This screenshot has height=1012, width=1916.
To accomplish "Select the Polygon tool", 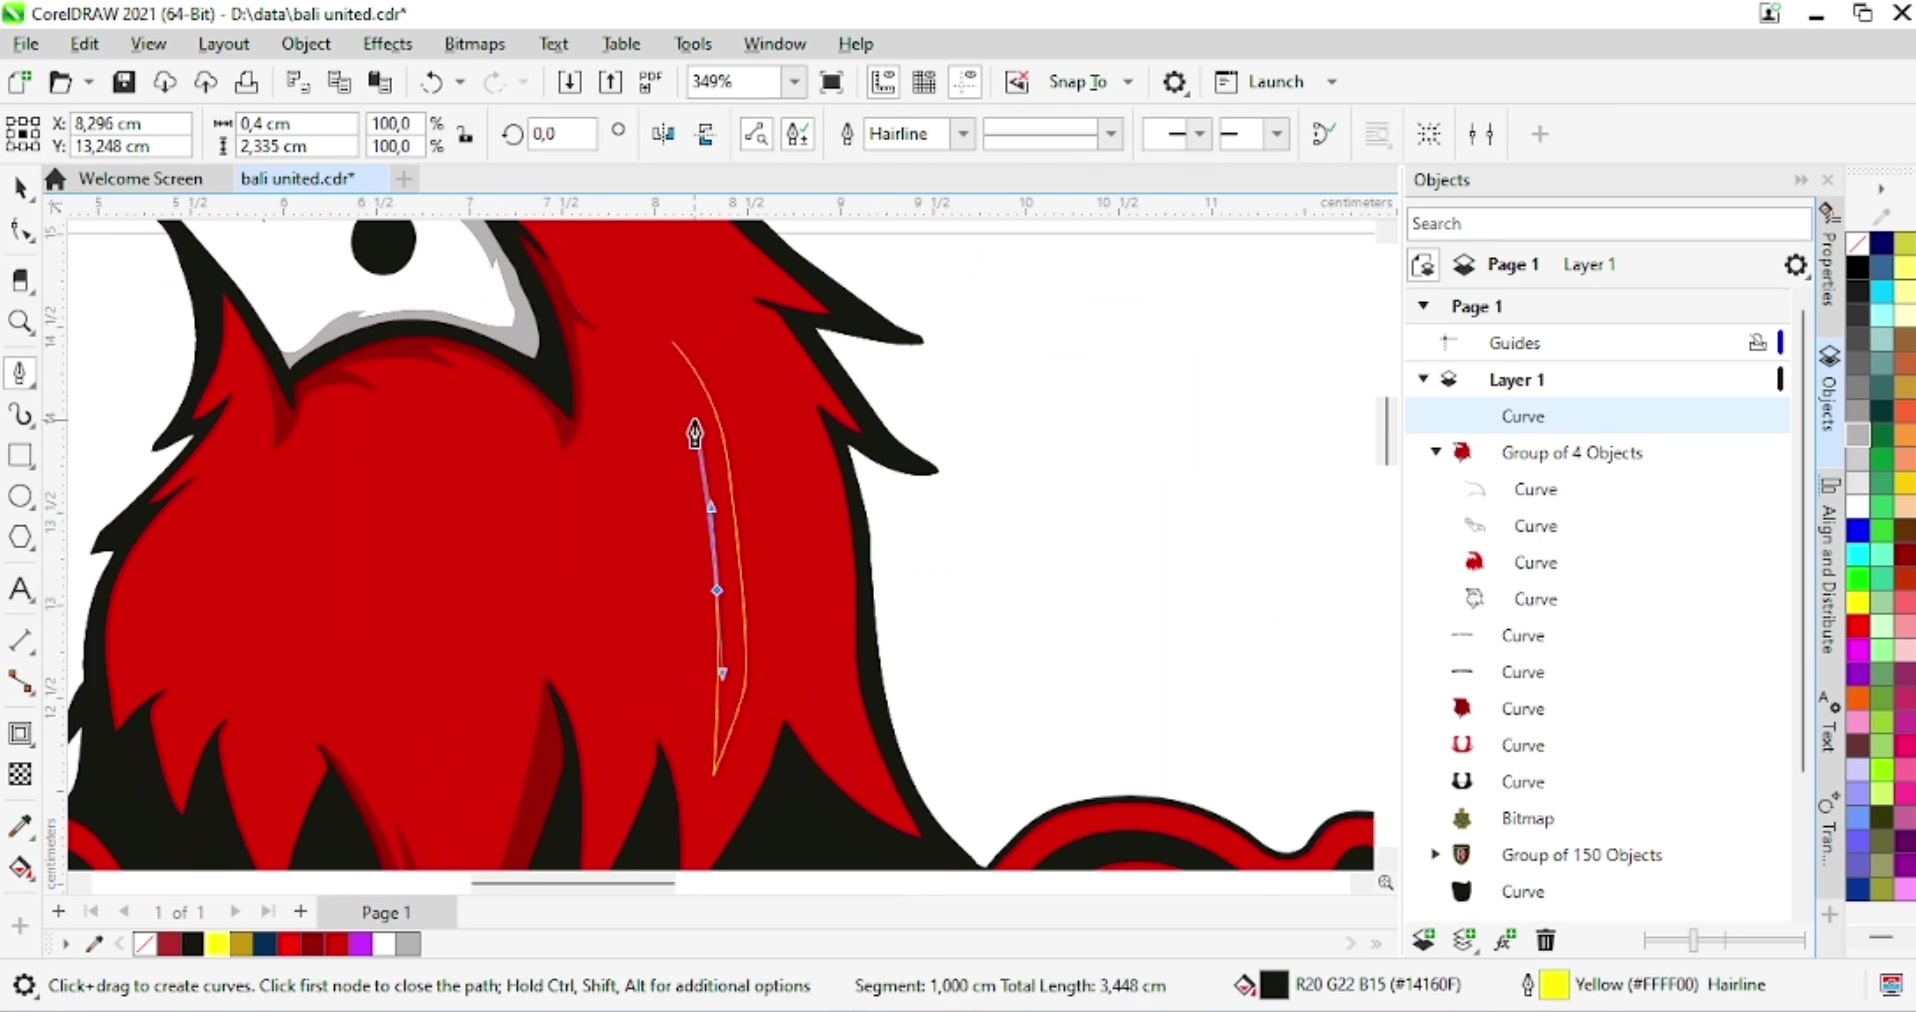I will pos(21,538).
